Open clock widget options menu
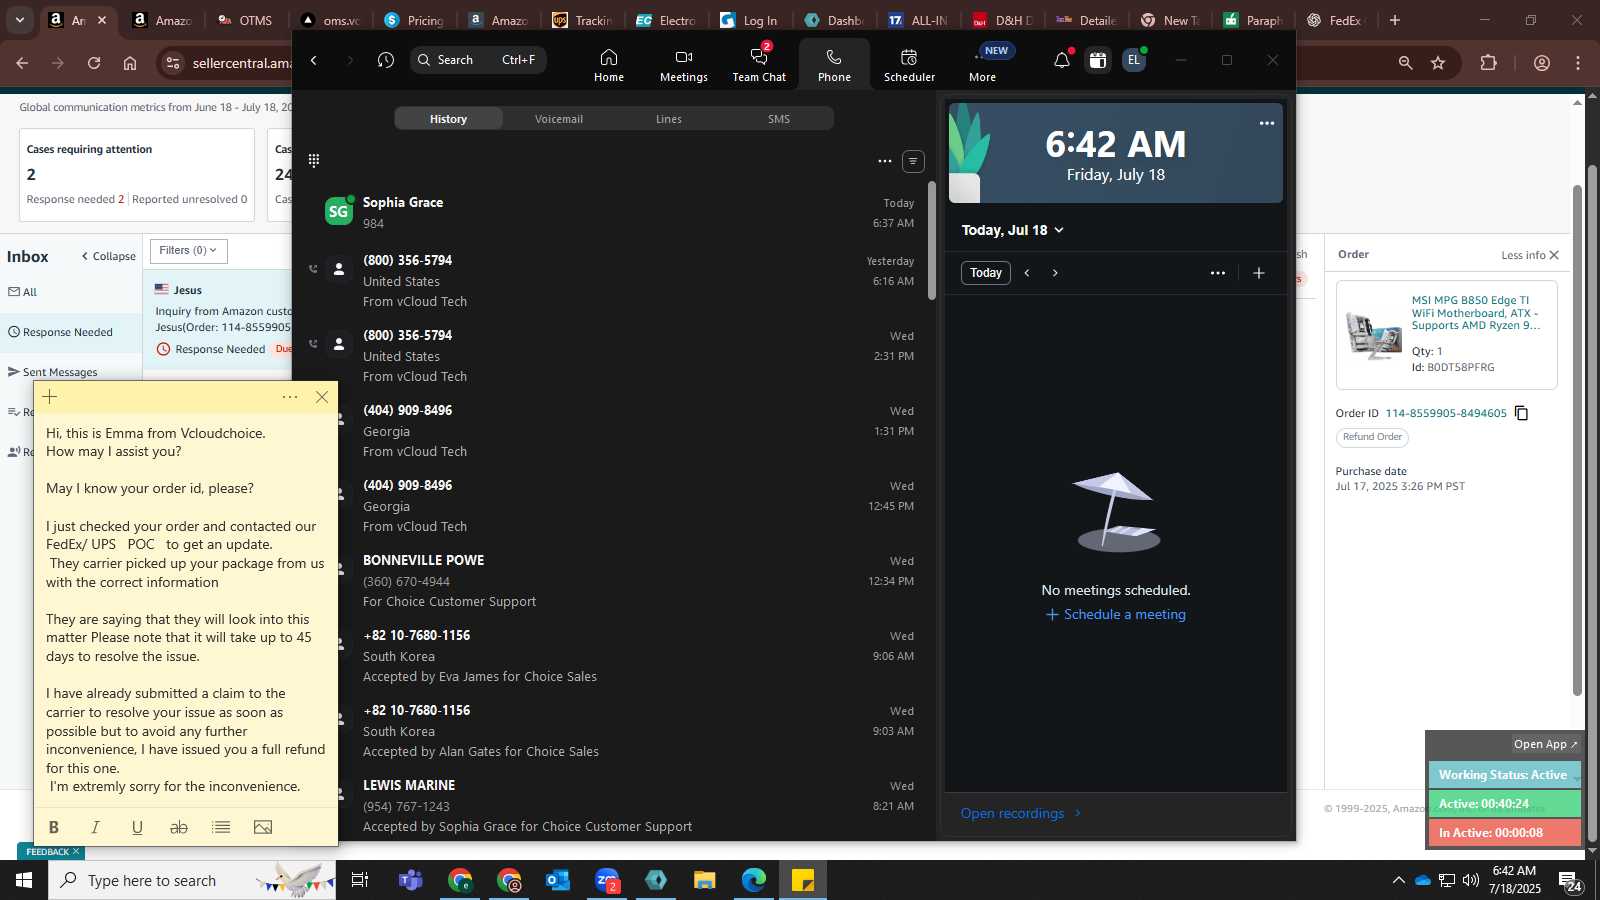Viewport: 1600px width, 900px height. pyautogui.click(x=1267, y=123)
